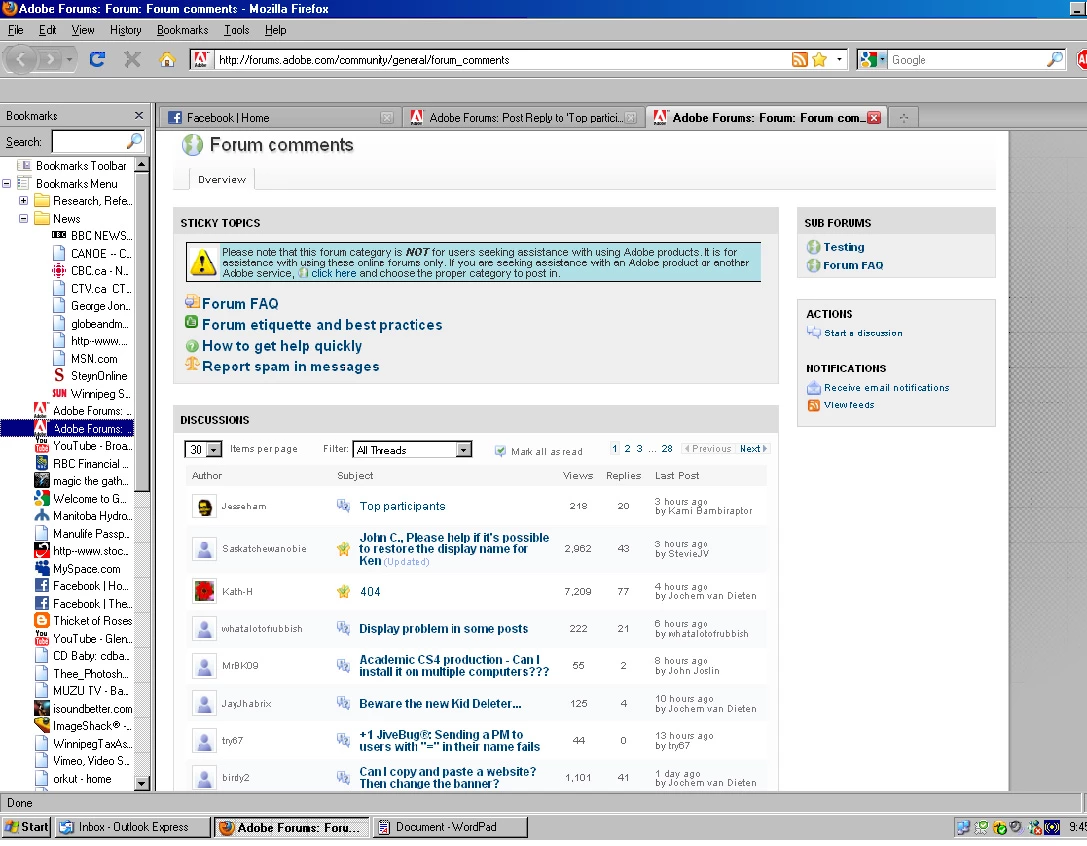Open Report spam in messages

tap(290, 366)
